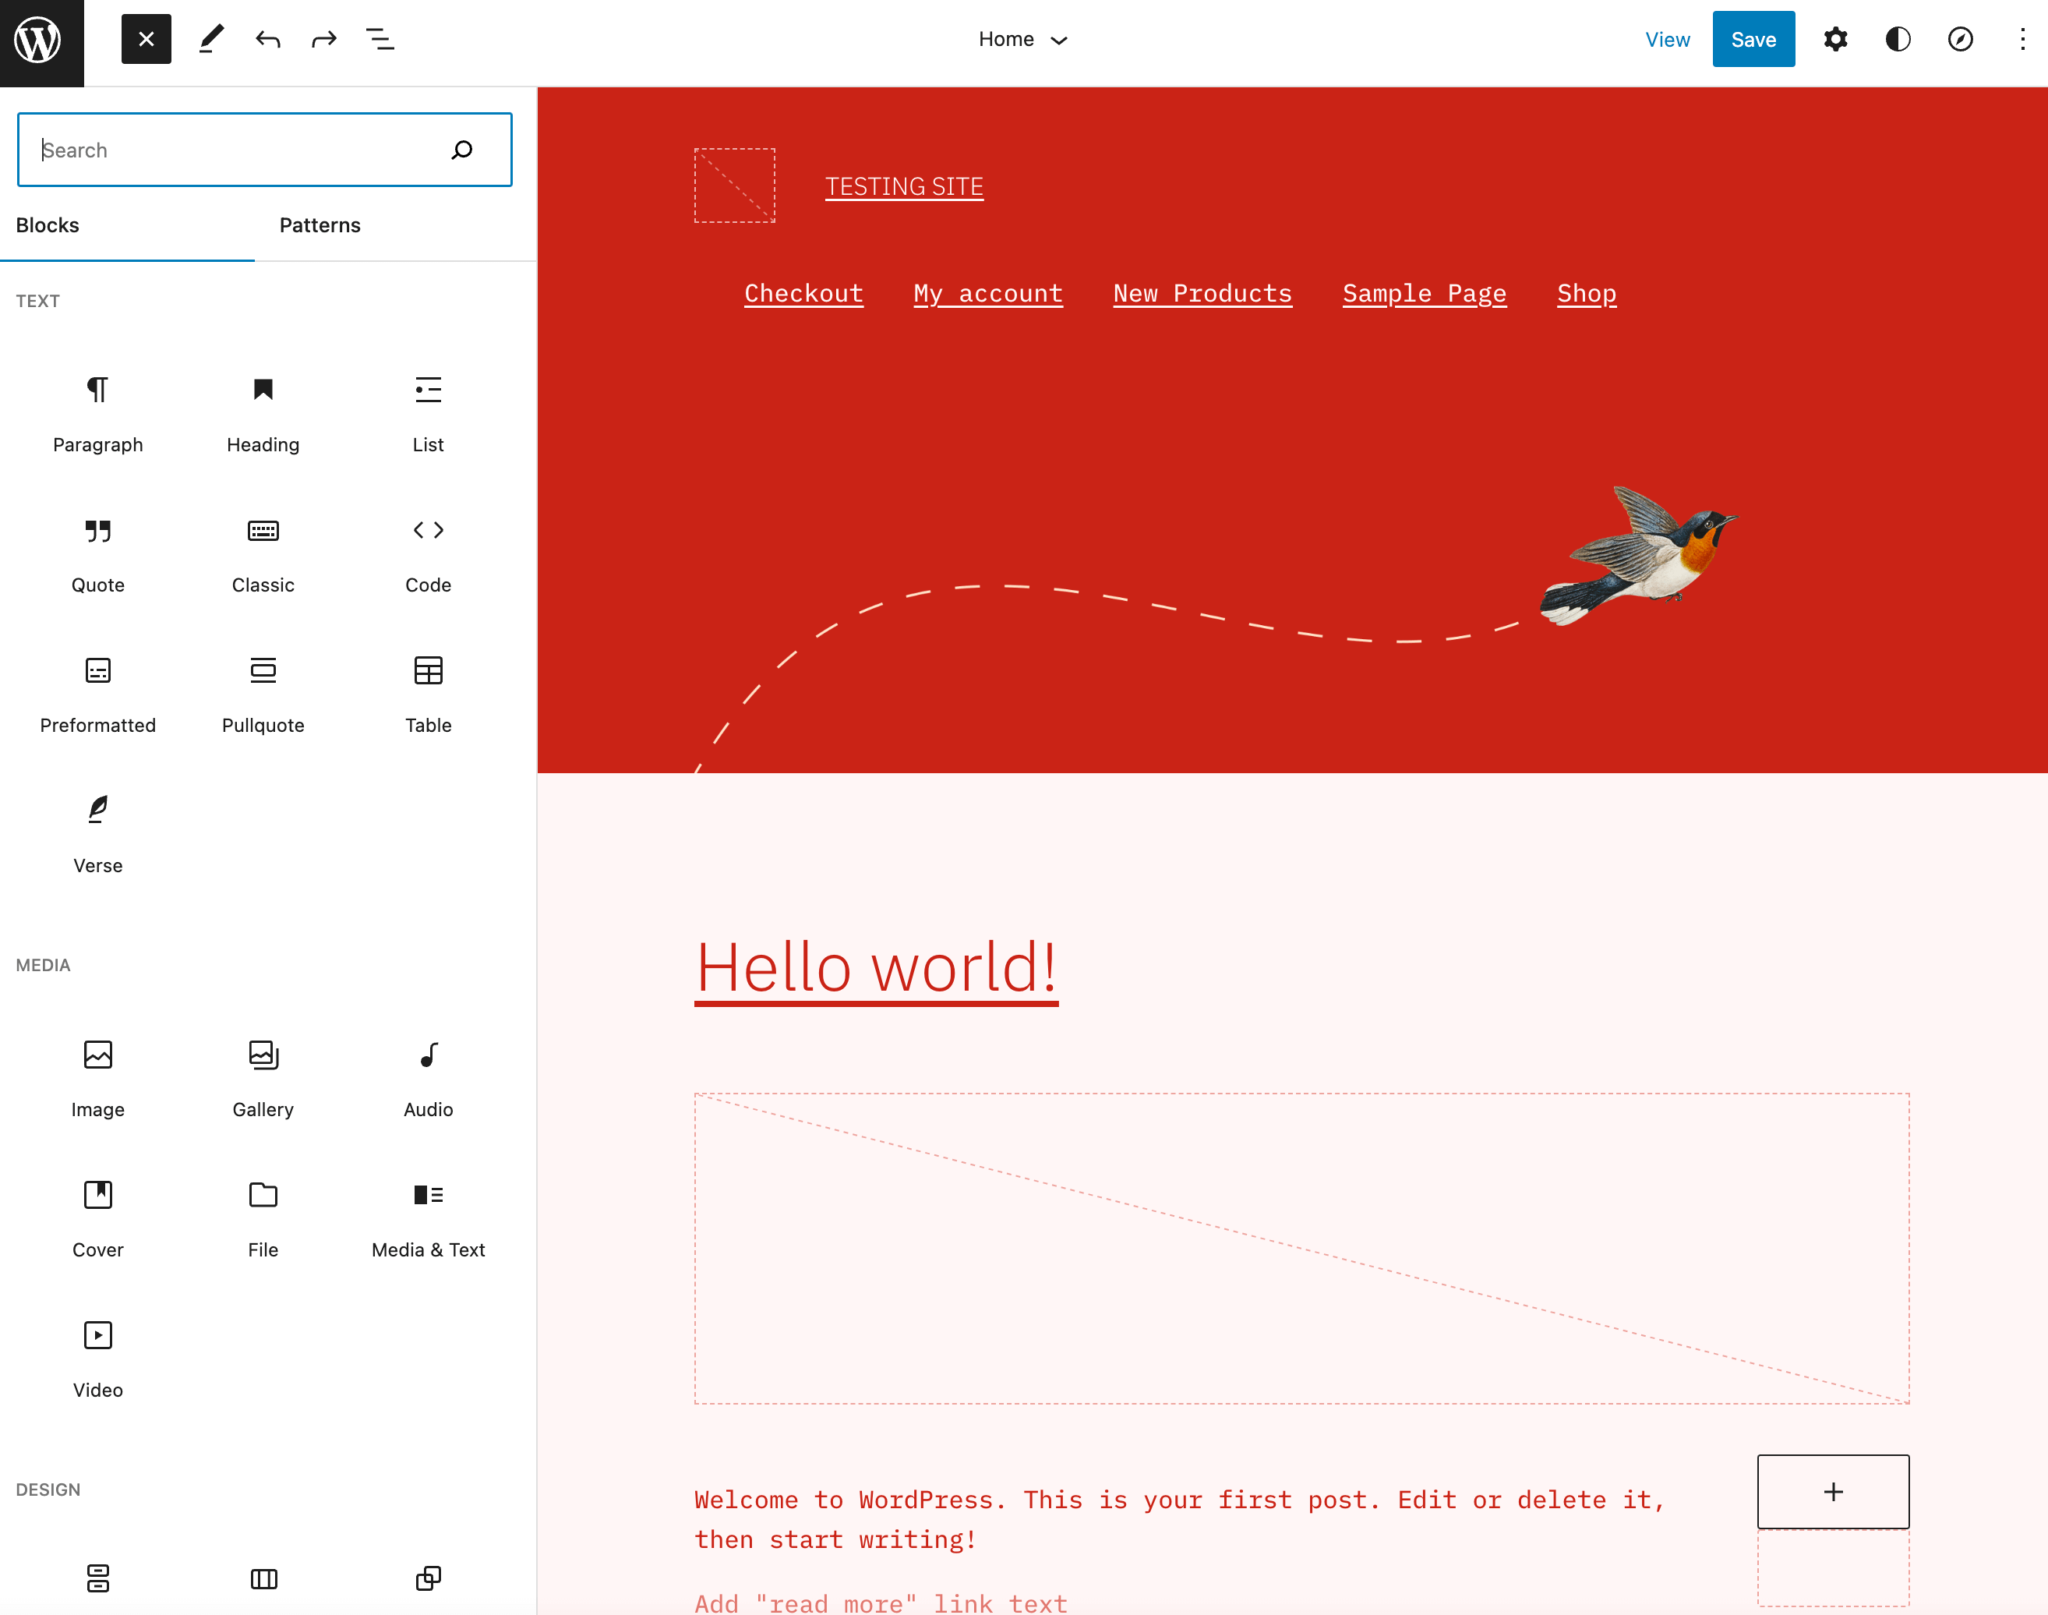This screenshot has width=2048, height=1615.
Task: Select the first Design block icon
Action: [98, 1578]
